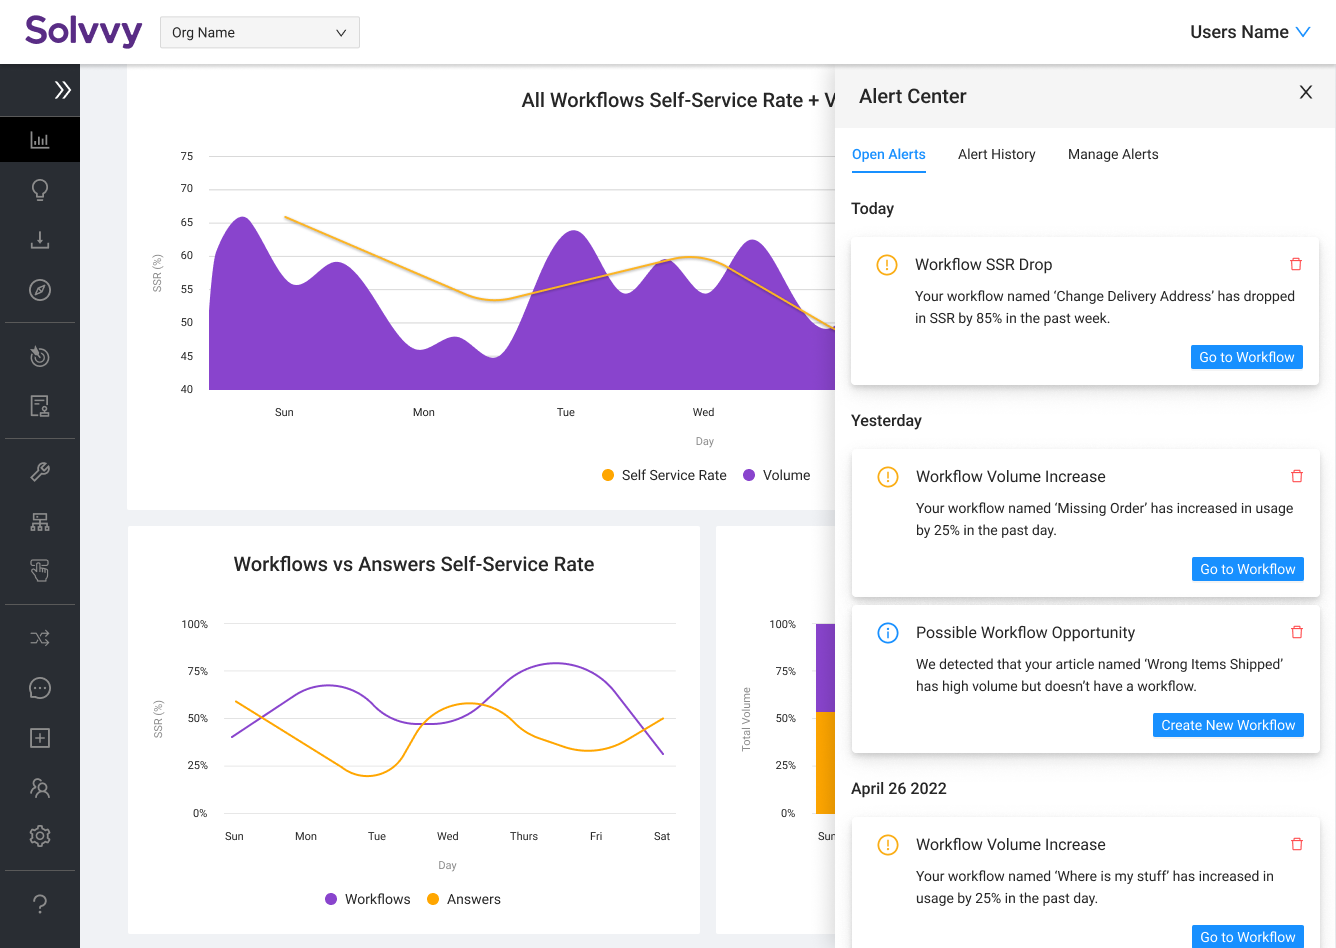Screen dimensions: 1336x948
Task: Click the 'Workflow SSR Drop' alert title
Action: (x=984, y=264)
